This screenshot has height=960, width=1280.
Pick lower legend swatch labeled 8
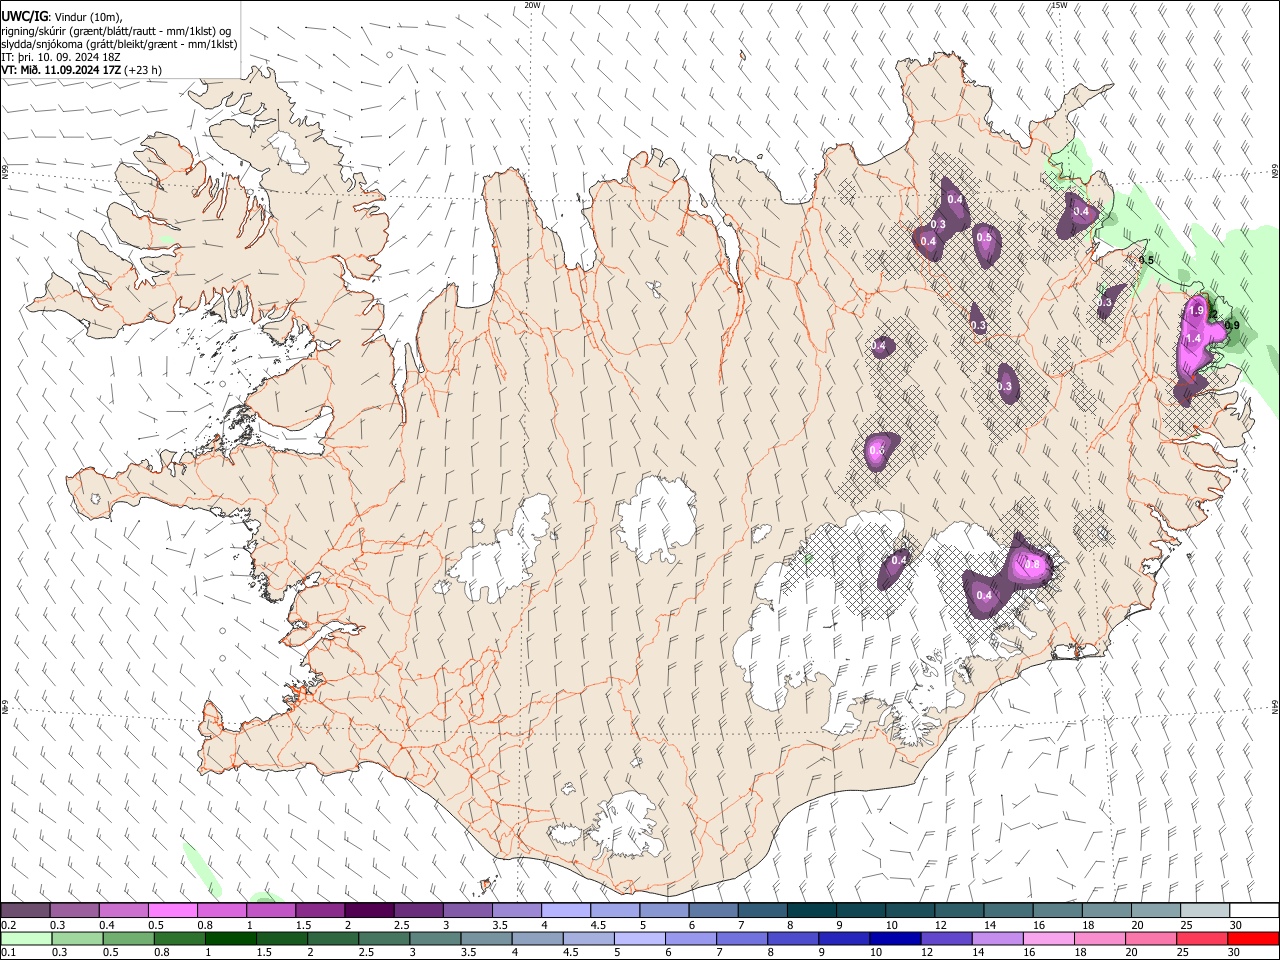click(x=792, y=938)
